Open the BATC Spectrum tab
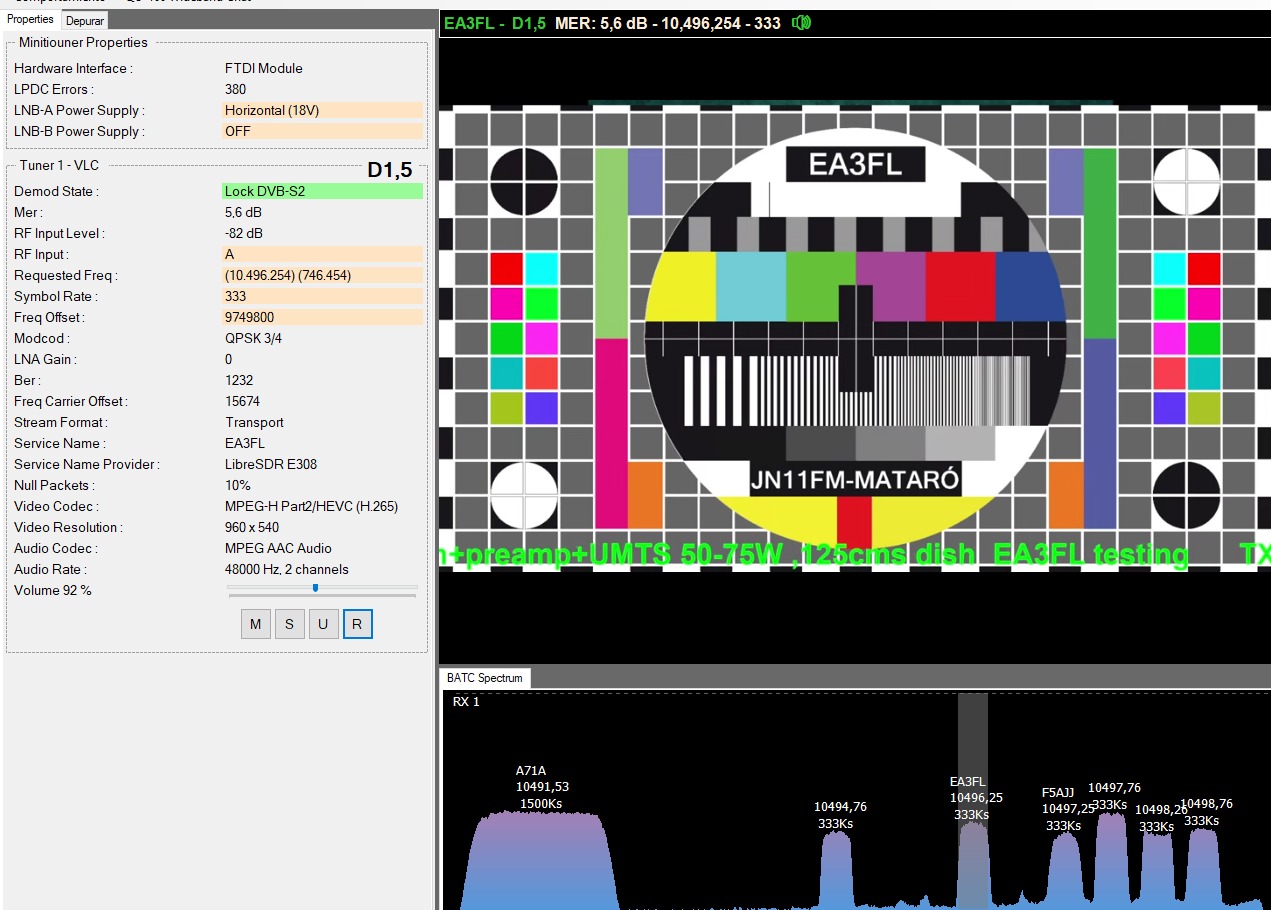 click(485, 678)
